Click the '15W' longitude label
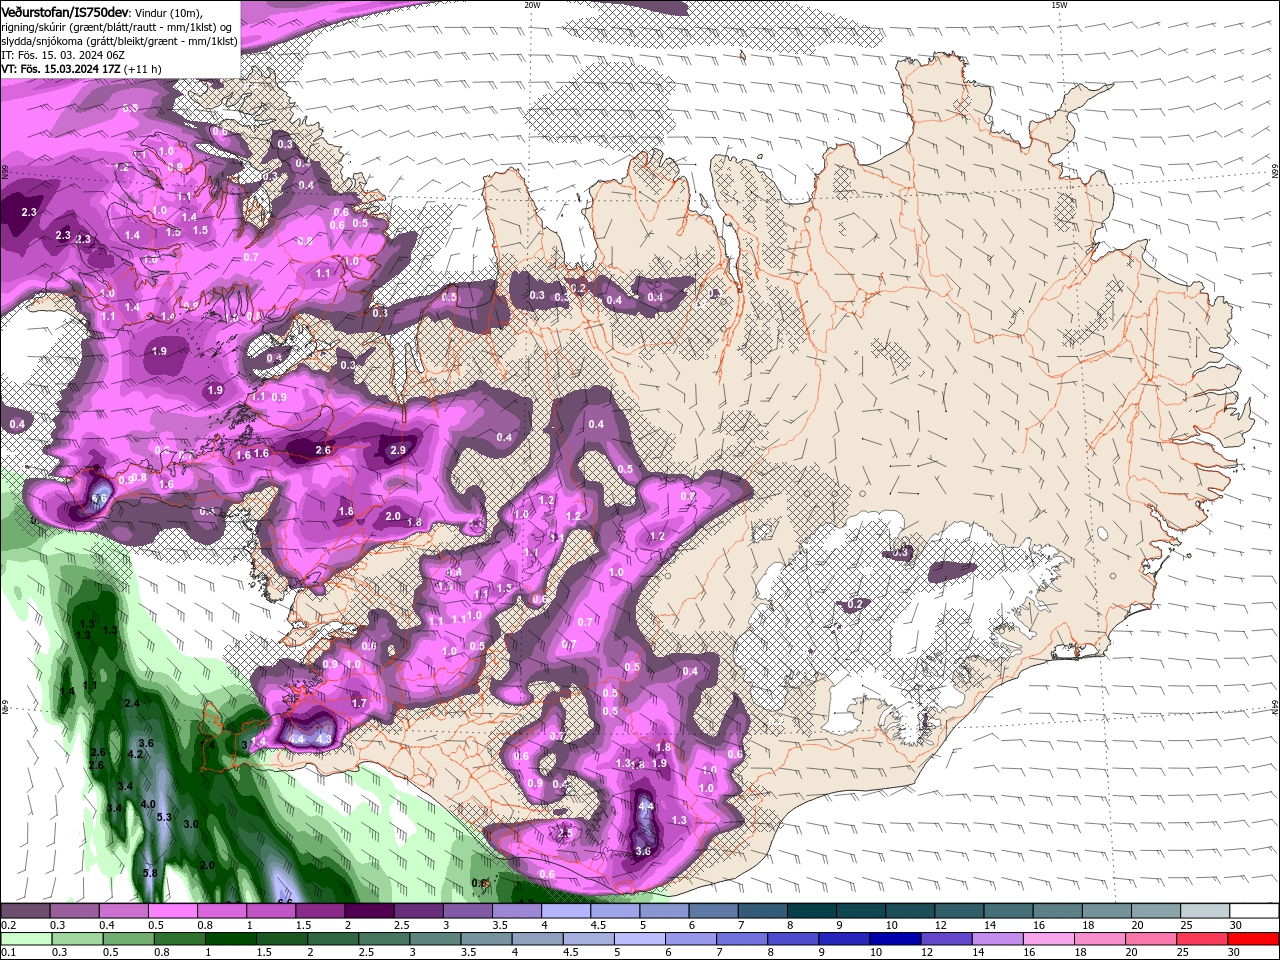 click(1059, 5)
